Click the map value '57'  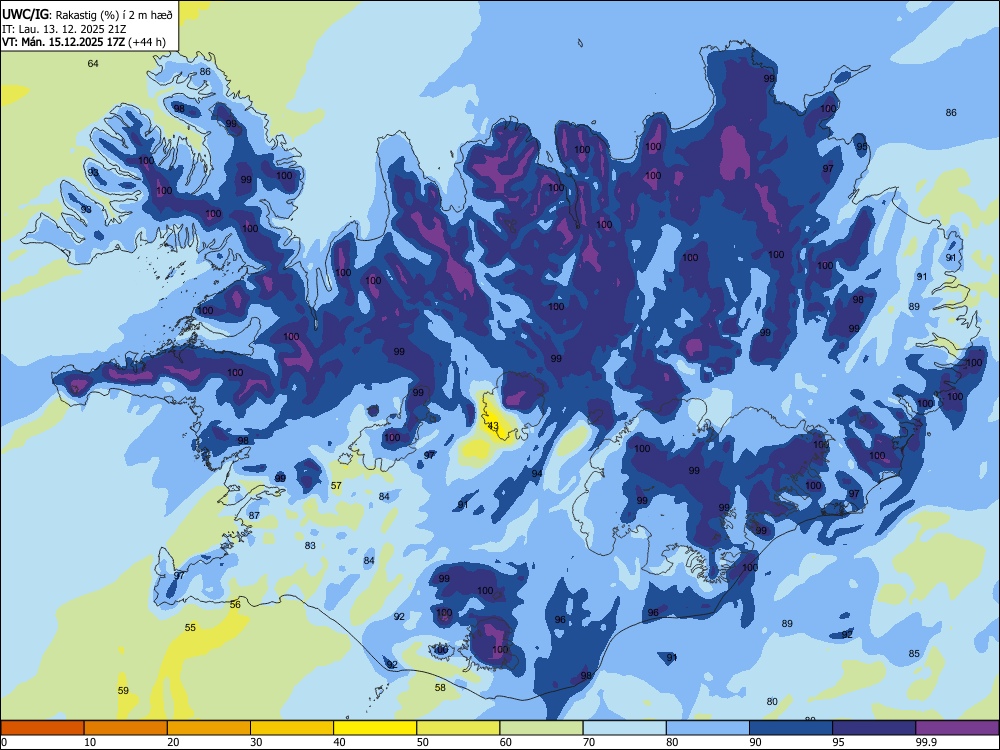tap(336, 485)
